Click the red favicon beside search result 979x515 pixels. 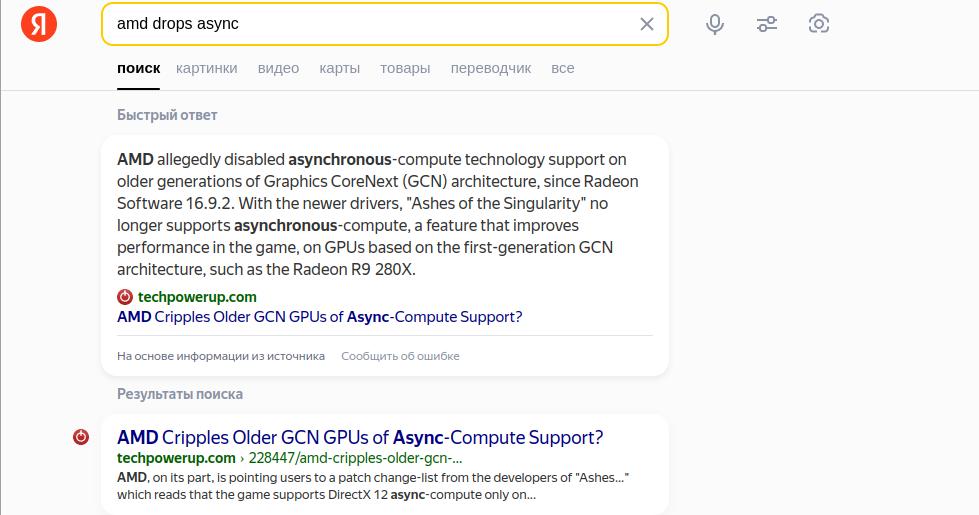tap(81, 437)
